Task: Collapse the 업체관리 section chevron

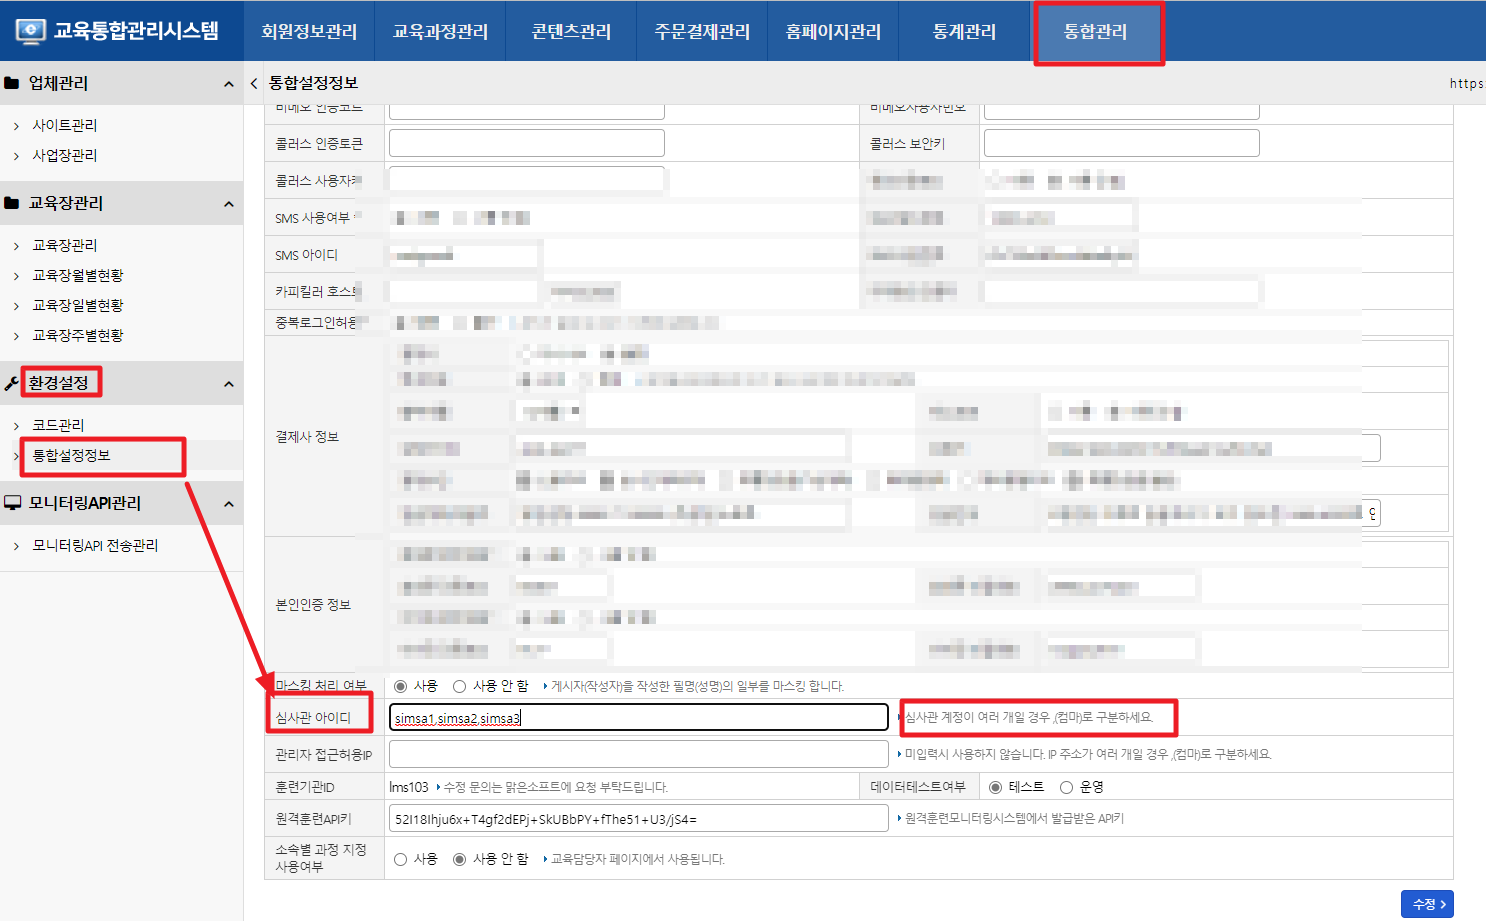Action: (229, 84)
